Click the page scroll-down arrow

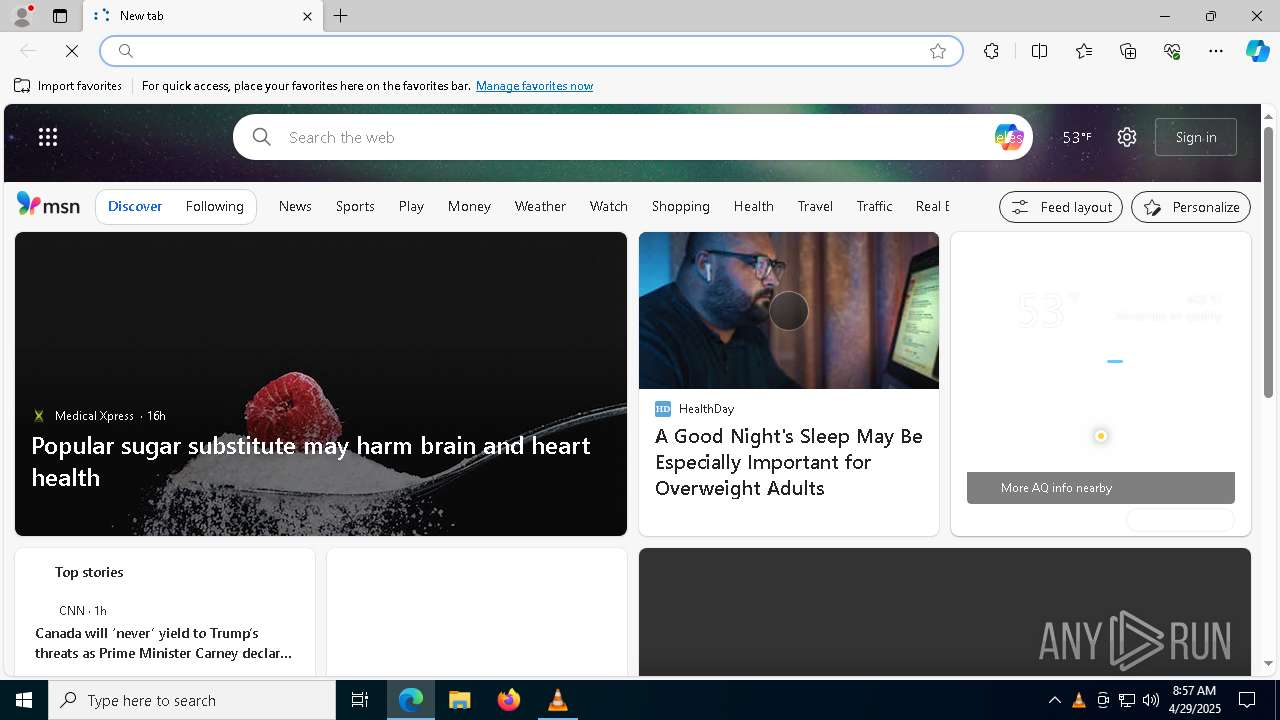click(1268, 663)
